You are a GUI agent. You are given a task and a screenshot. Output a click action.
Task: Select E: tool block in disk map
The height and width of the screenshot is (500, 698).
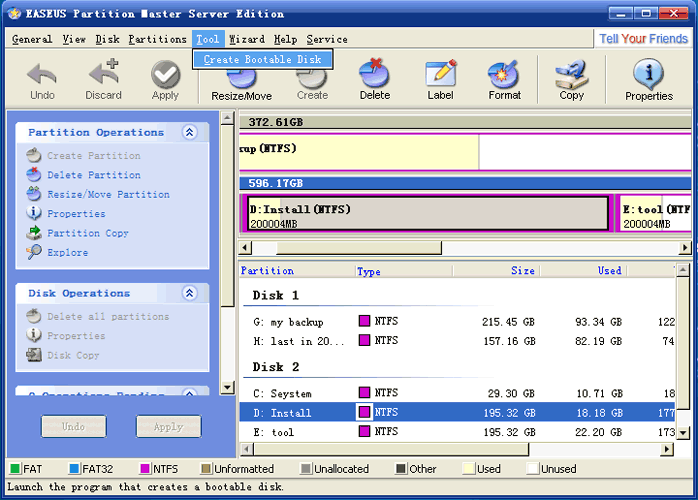(x=655, y=214)
